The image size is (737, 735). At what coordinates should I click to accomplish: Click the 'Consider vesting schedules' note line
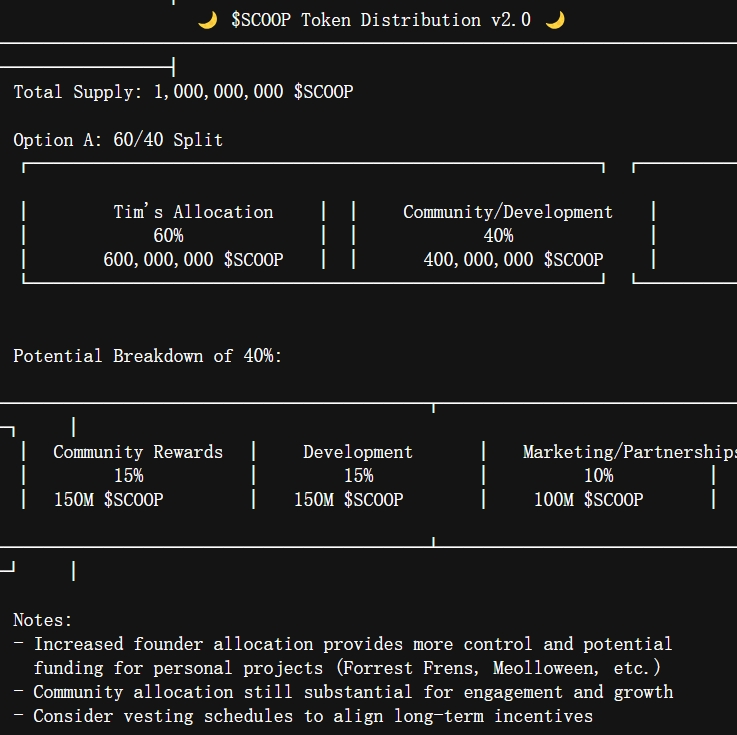[304, 716]
